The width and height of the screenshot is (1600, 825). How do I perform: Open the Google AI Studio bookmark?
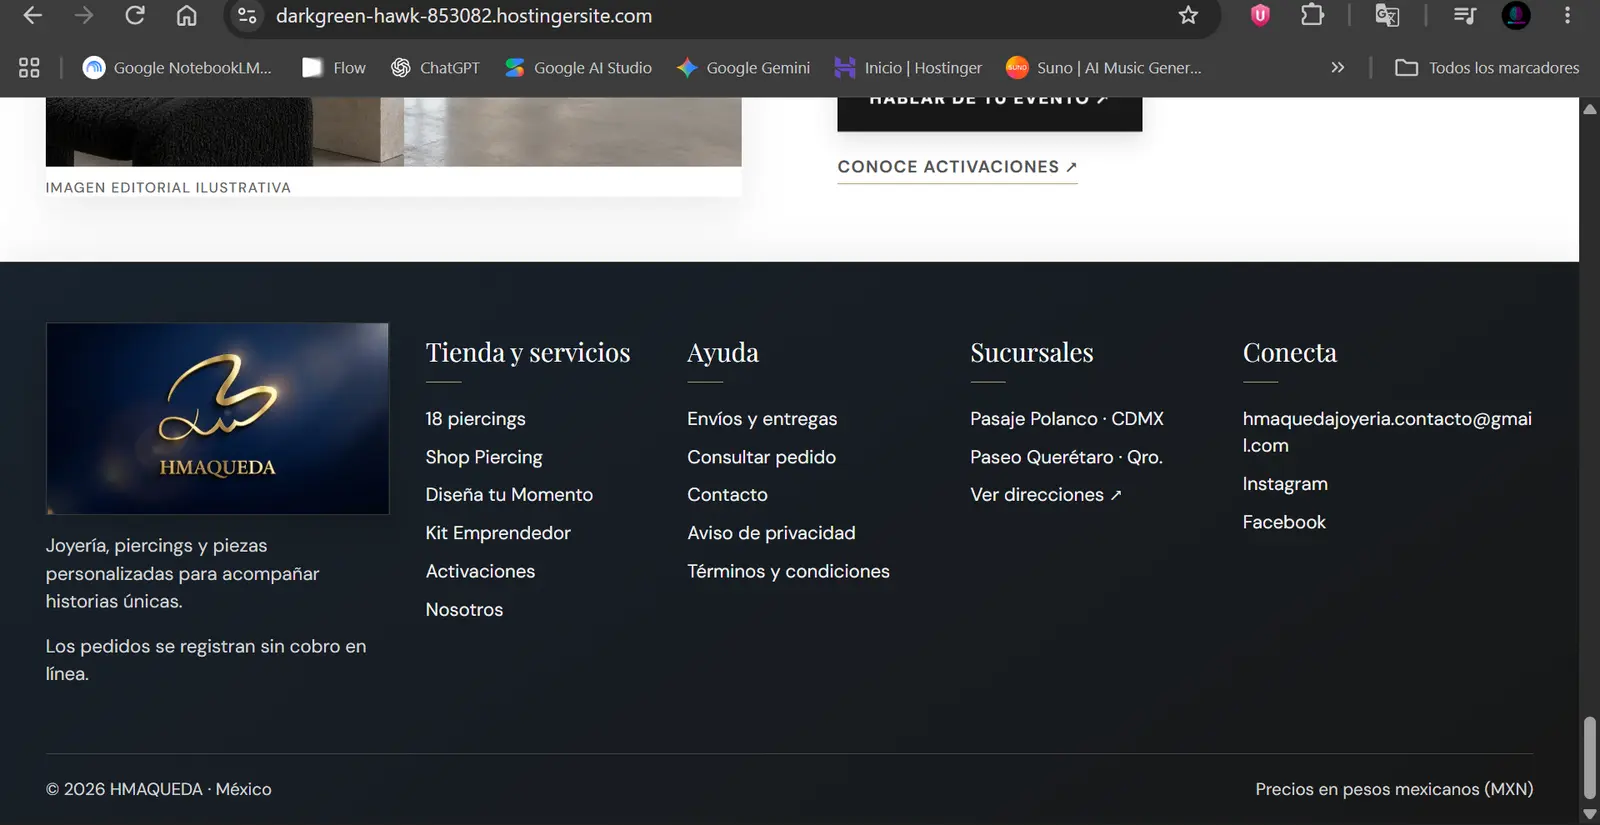point(578,67)
